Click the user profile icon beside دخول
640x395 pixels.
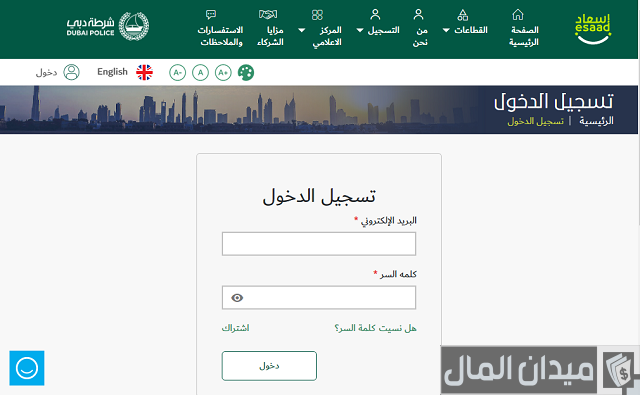(71, 72)
